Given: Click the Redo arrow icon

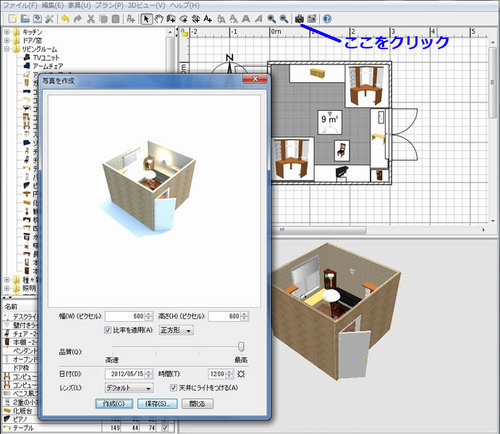Looking at the screenshot, I should click(x=78, y=19).
